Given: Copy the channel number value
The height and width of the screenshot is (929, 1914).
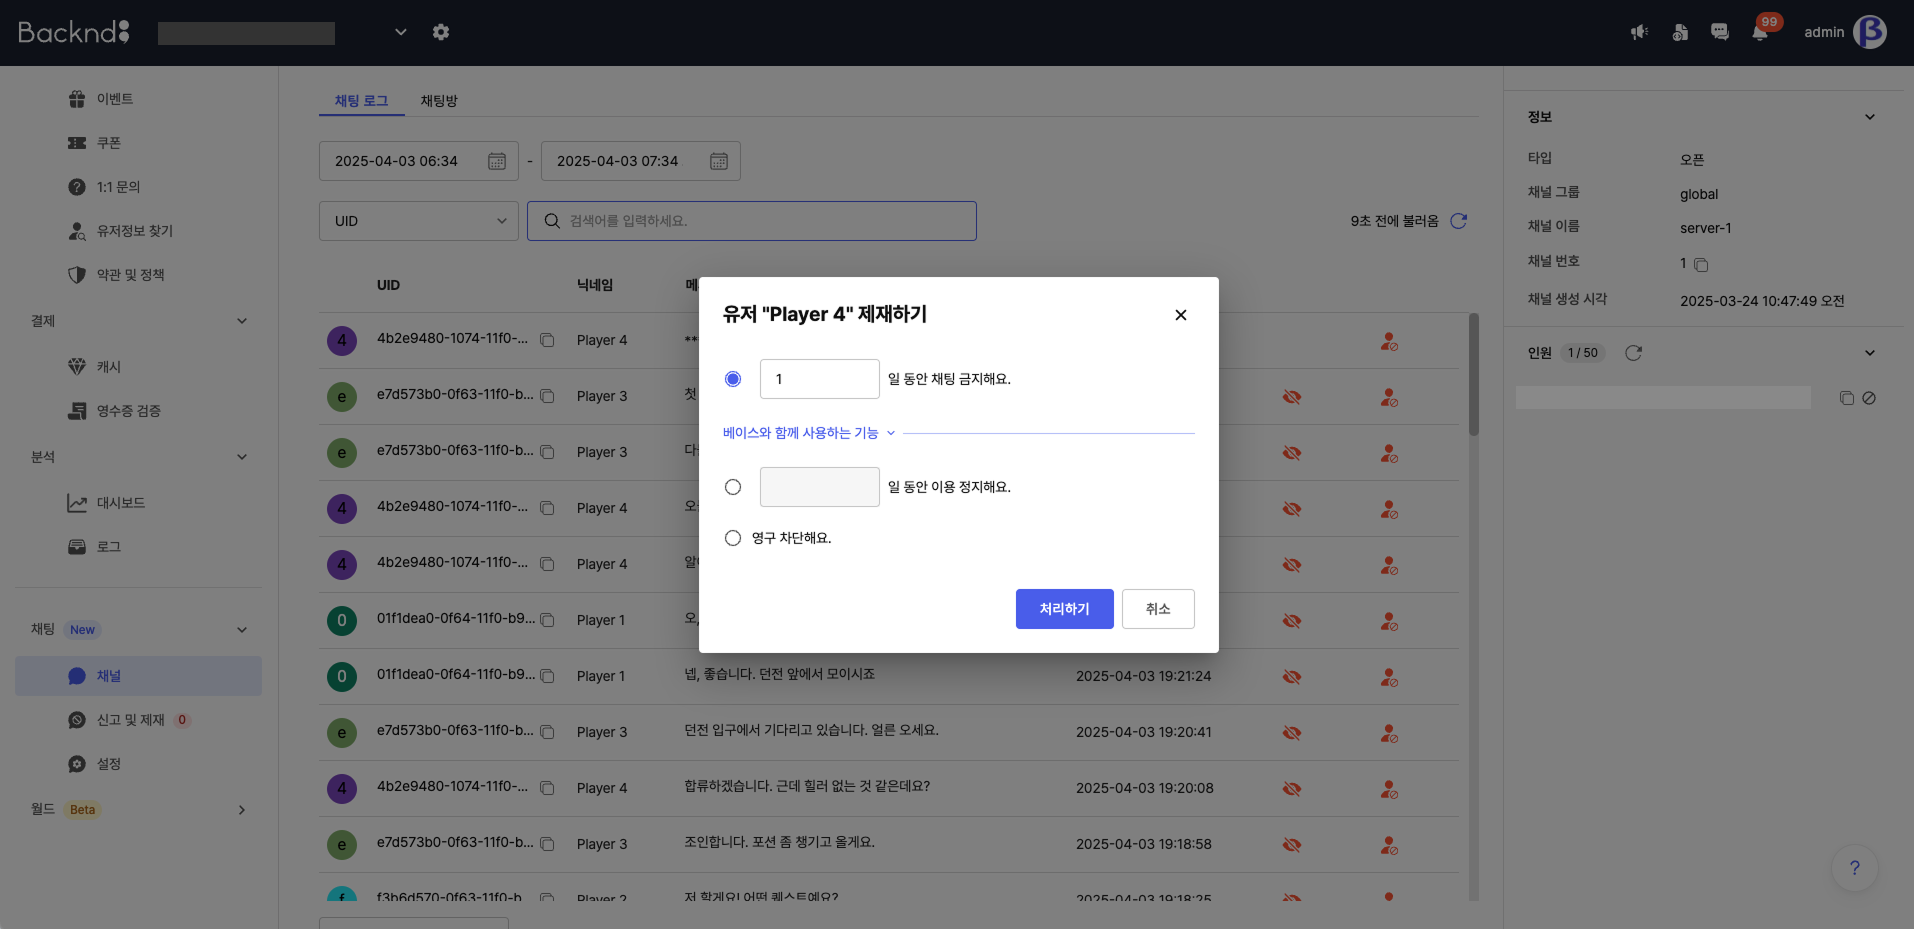Looking at the screenshot, I should [1701, 265].
